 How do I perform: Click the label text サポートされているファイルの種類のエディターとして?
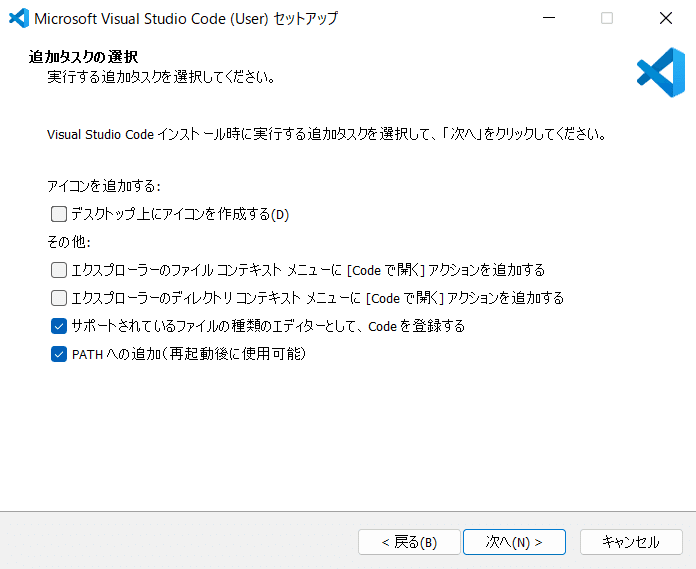[x=268, y=326]
